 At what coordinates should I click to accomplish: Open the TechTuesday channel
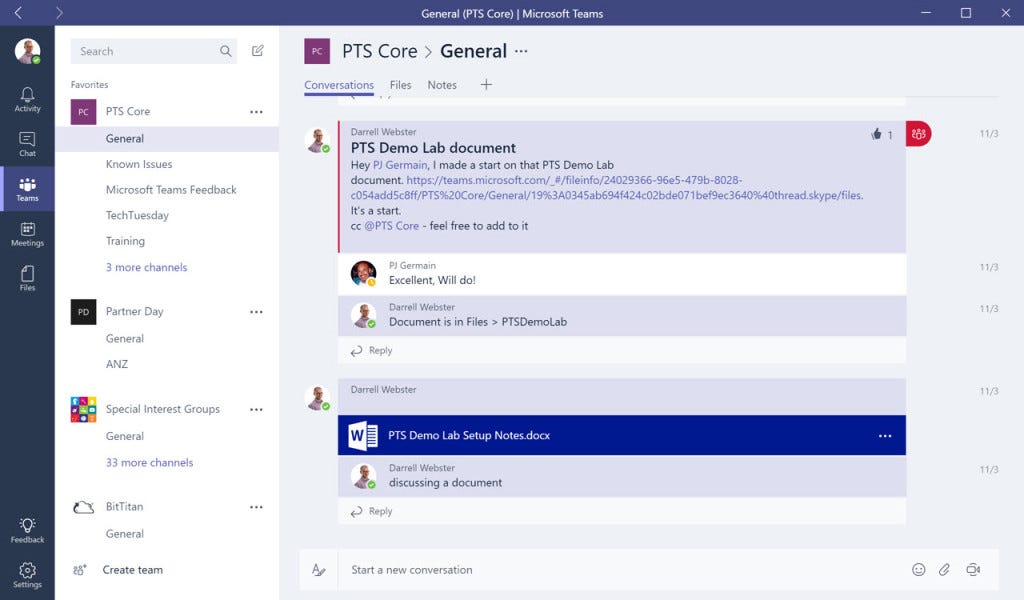click(x=137, y=215)
